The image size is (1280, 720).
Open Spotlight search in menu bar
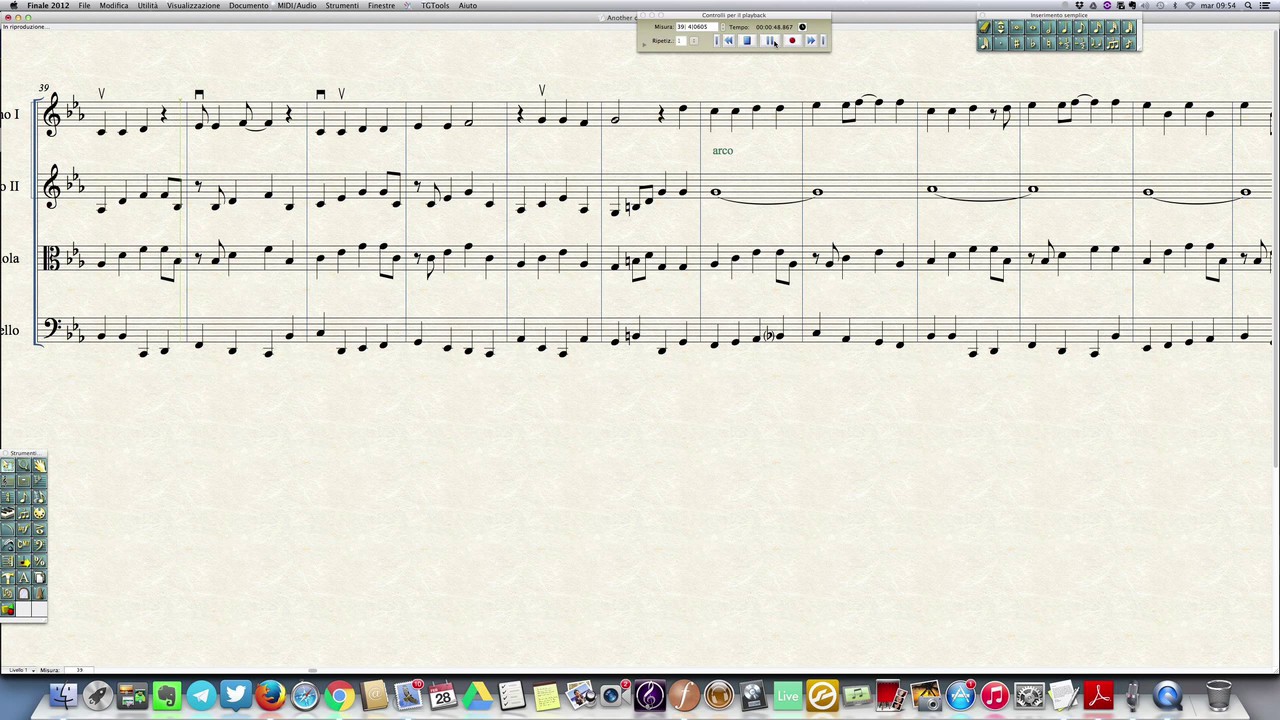click(x=1248, y=5)
